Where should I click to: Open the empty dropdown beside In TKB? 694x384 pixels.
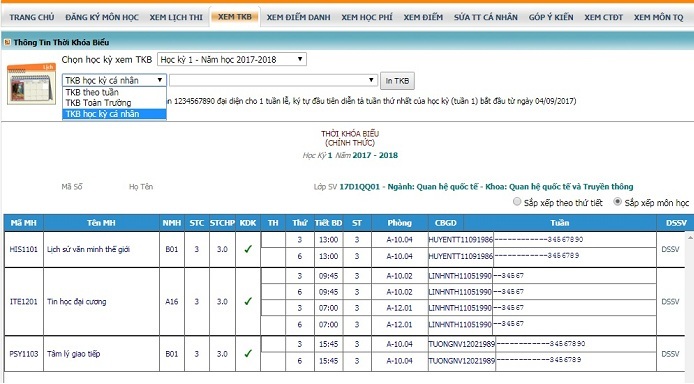273,80
